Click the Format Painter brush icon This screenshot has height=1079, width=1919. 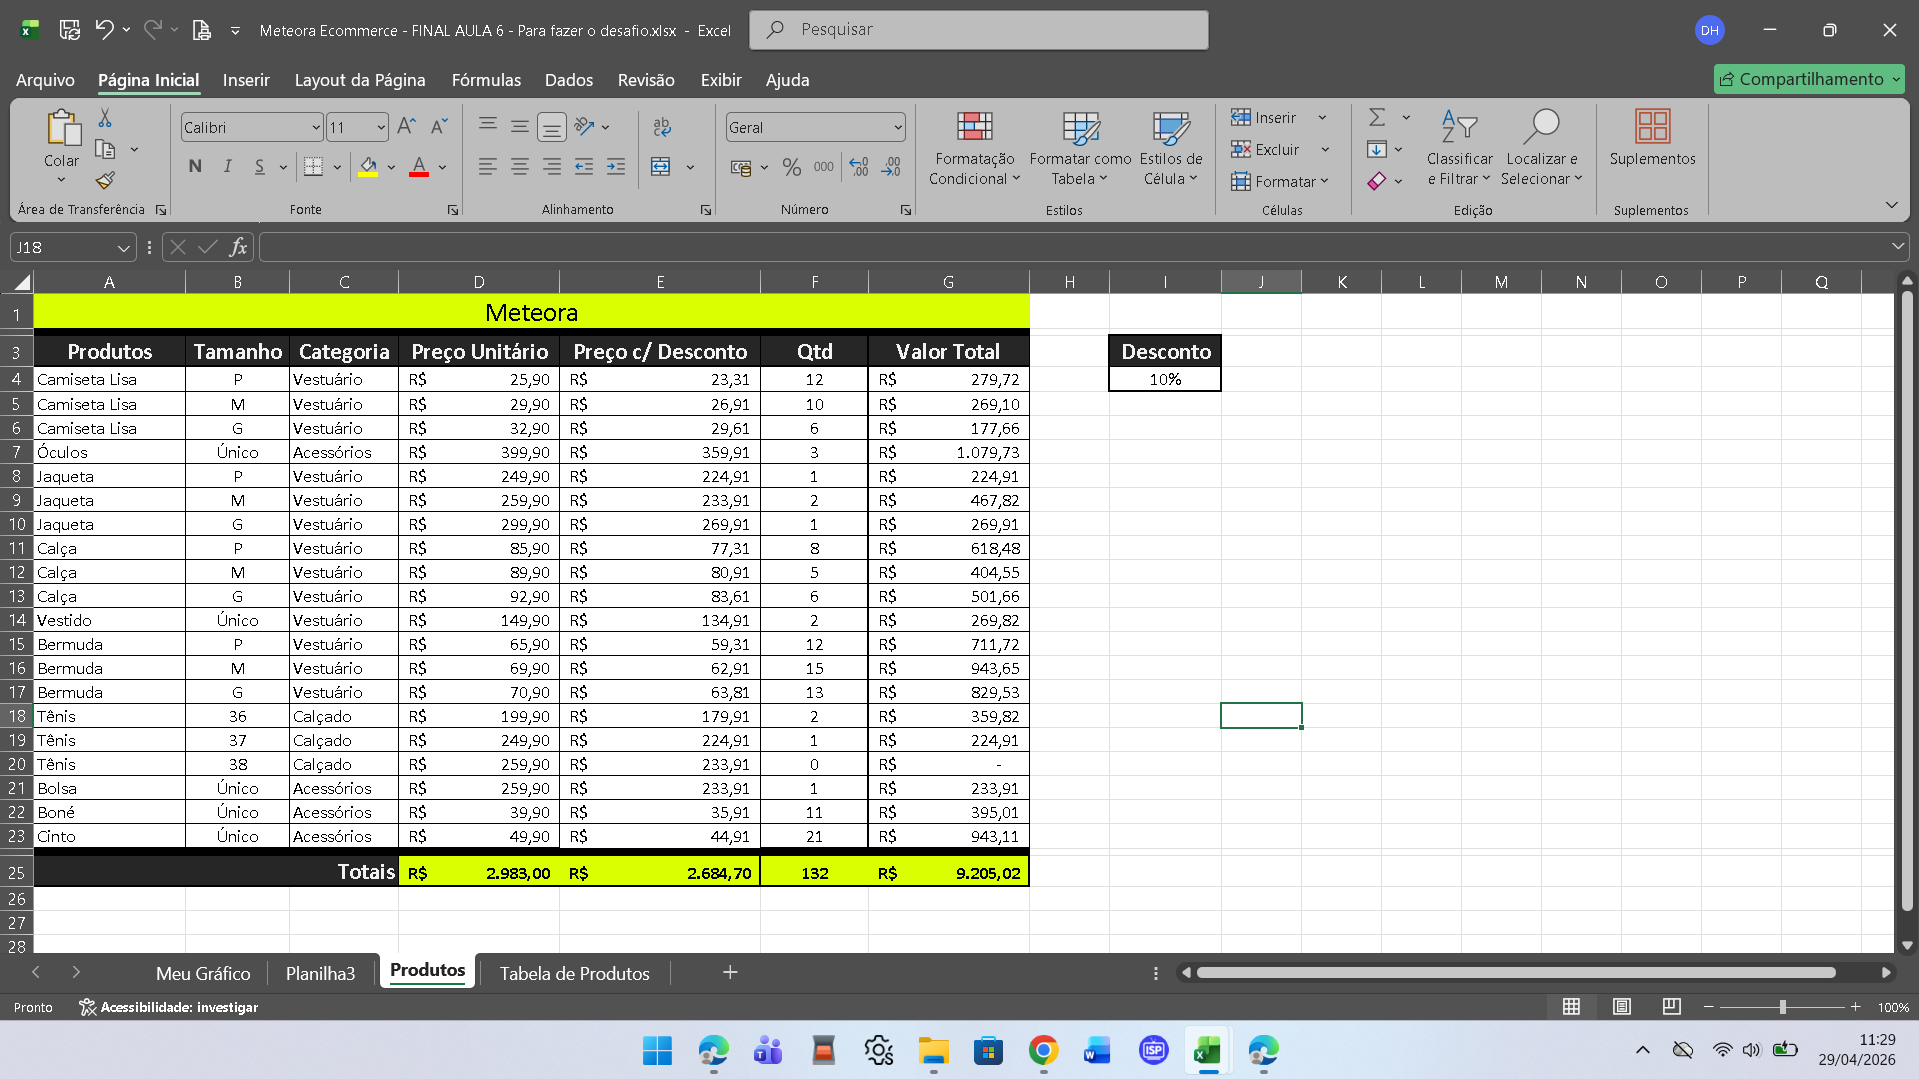pos(105,181)
